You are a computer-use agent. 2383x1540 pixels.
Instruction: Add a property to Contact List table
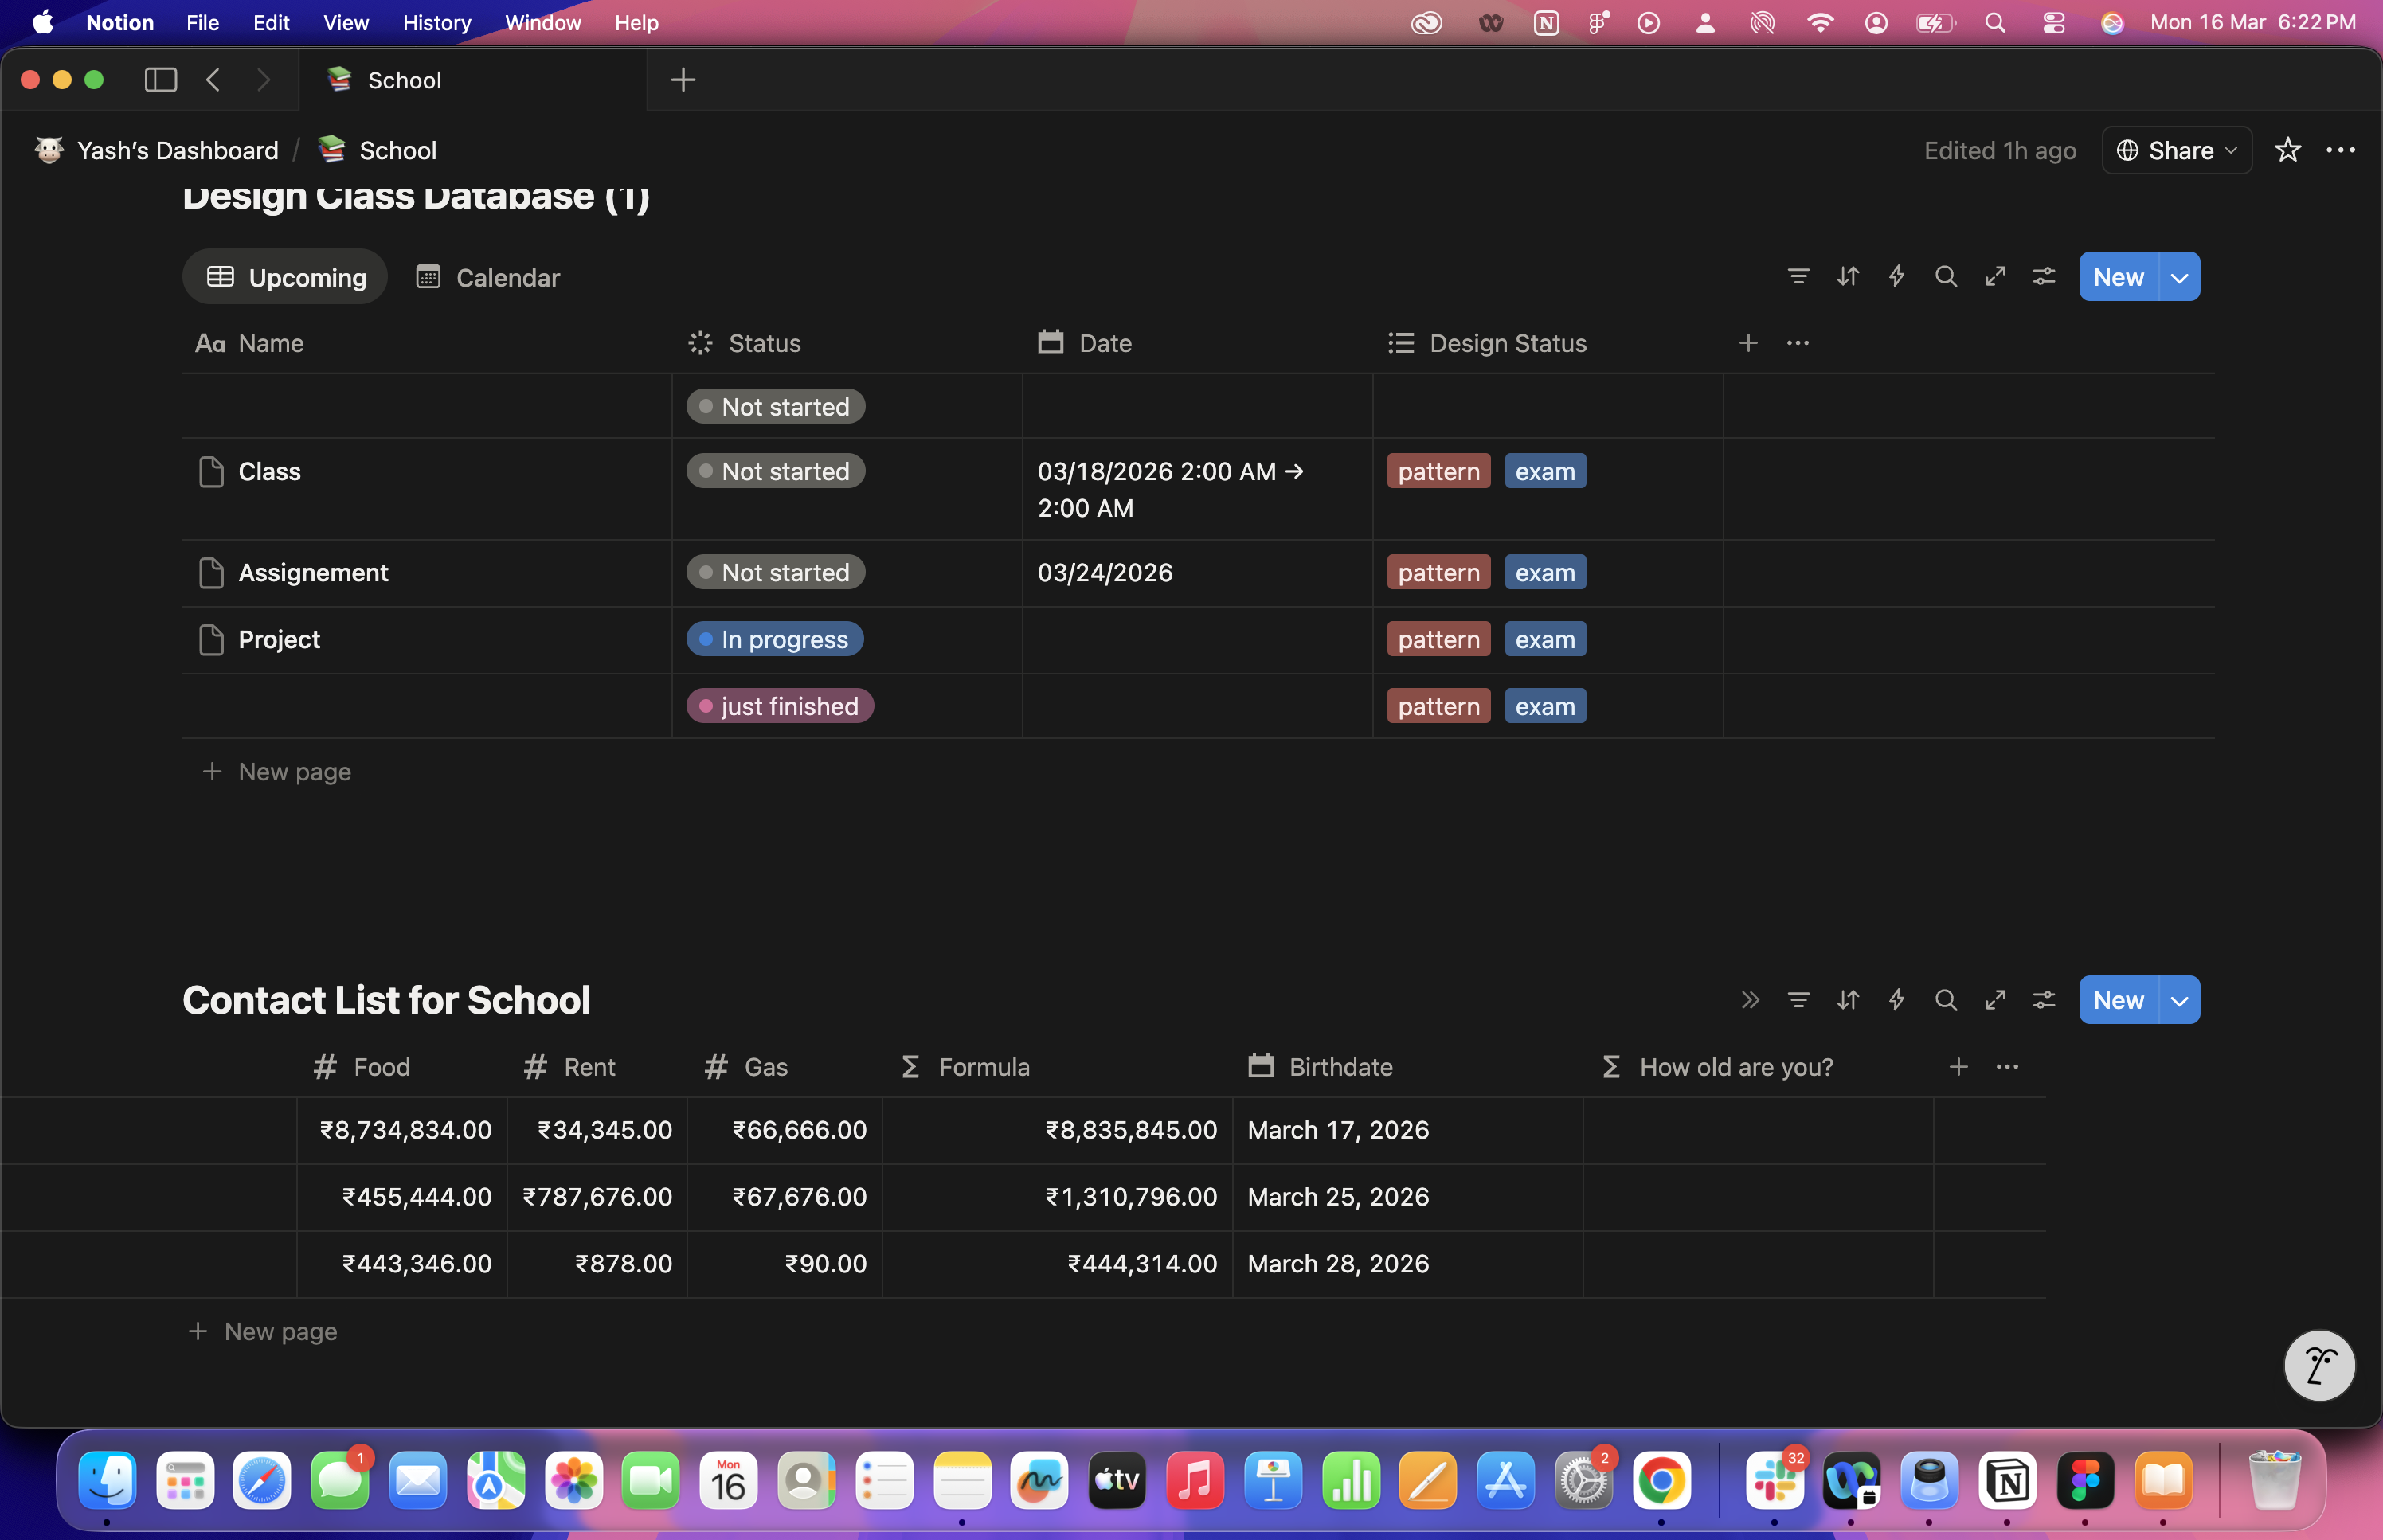tap(1958, 1067)
